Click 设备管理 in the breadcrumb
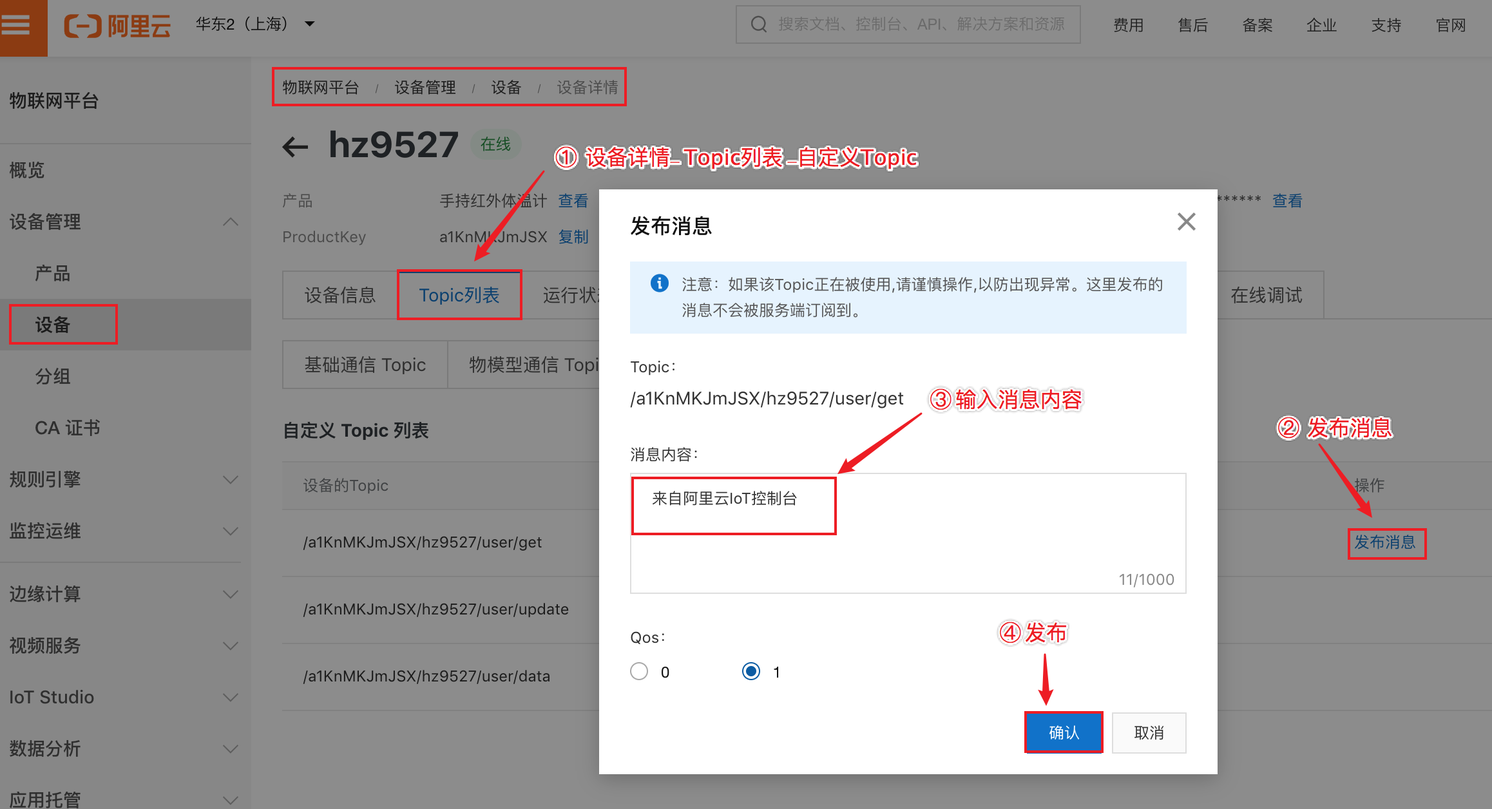 (425, 87)
